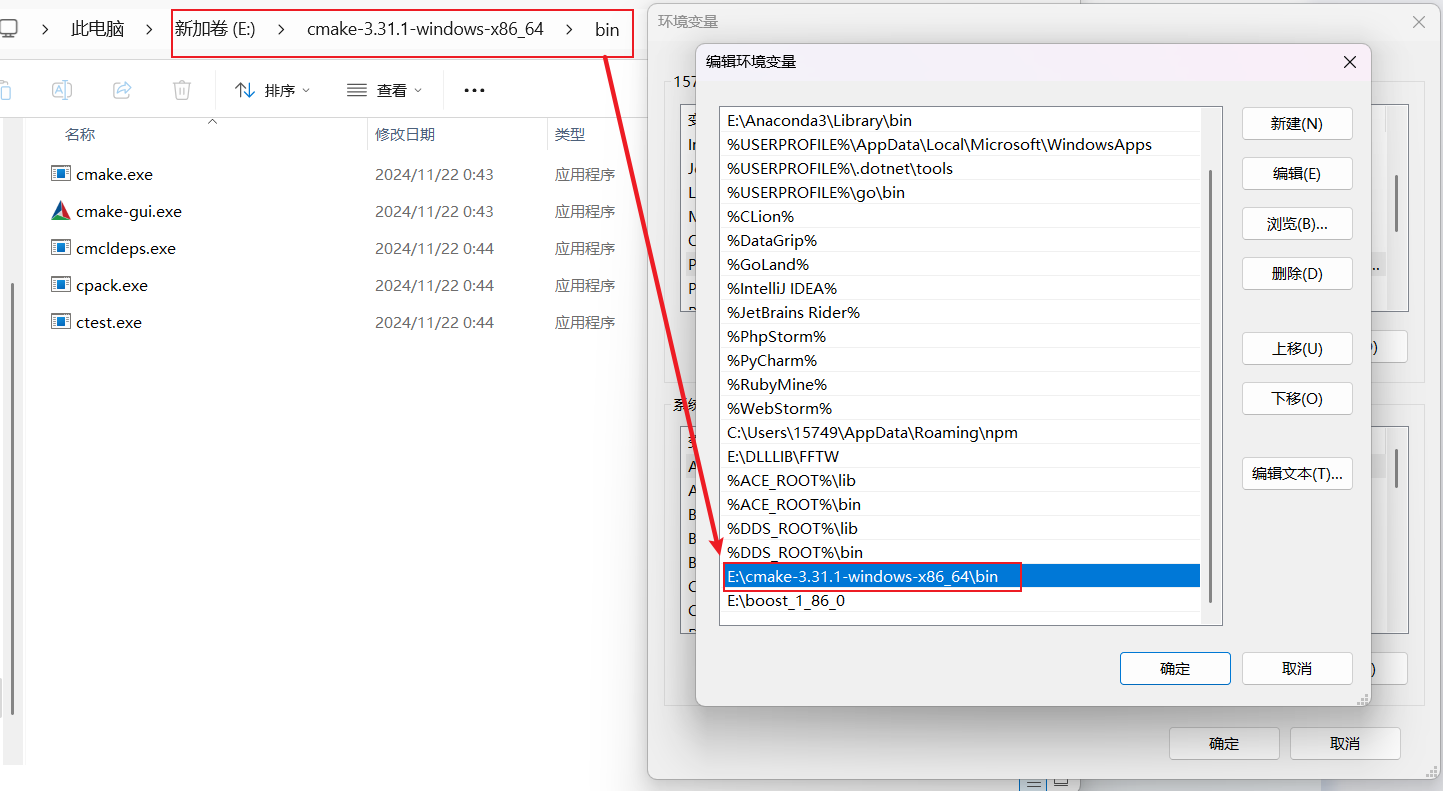Click the 新加卷 (E:) breadcrumb

[215, 29]
